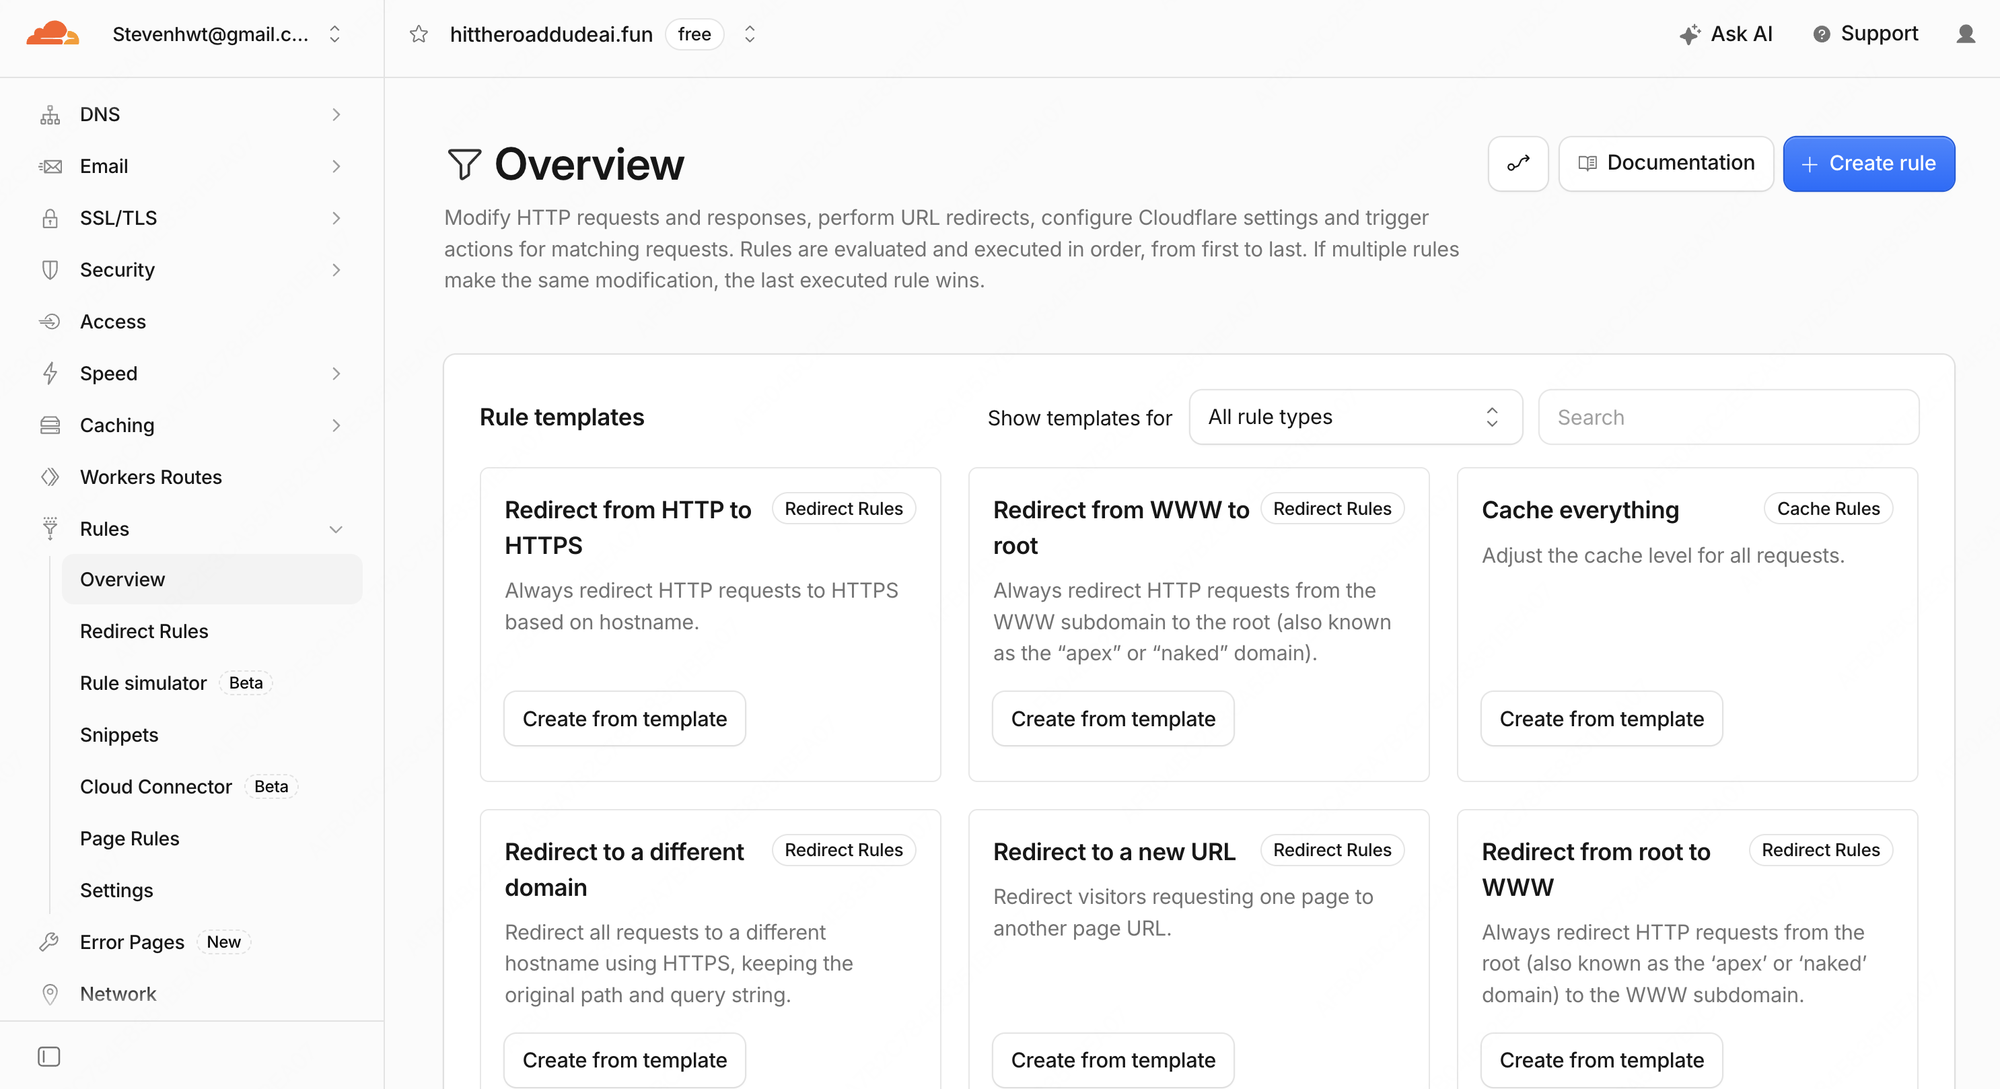
Task: Open Page Rules in sidebar
Action: (130, 839)
